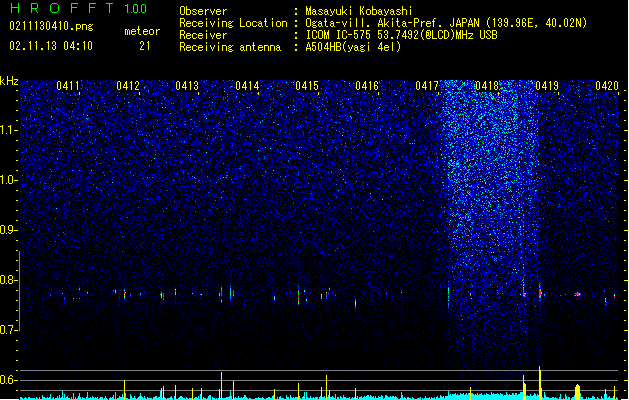
Task: Click the 0.8 kHz axis label
Action: click(9, 280)
